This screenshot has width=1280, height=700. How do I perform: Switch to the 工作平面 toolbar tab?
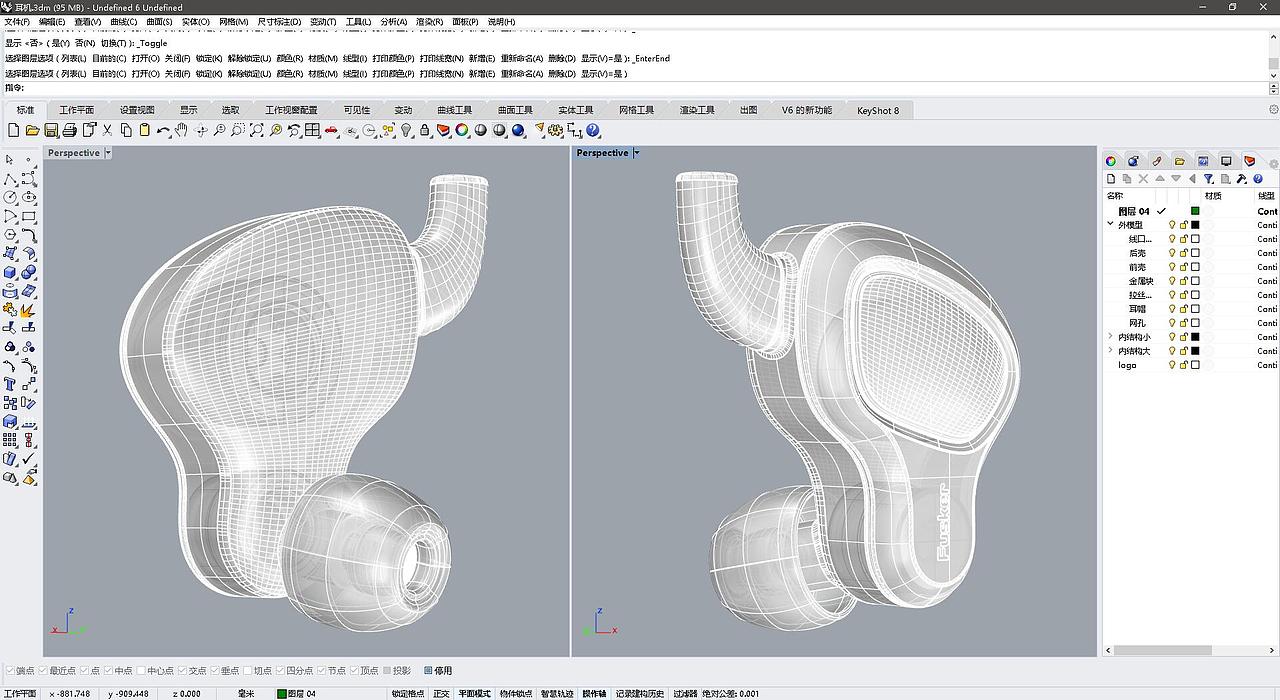click(77, 110)
